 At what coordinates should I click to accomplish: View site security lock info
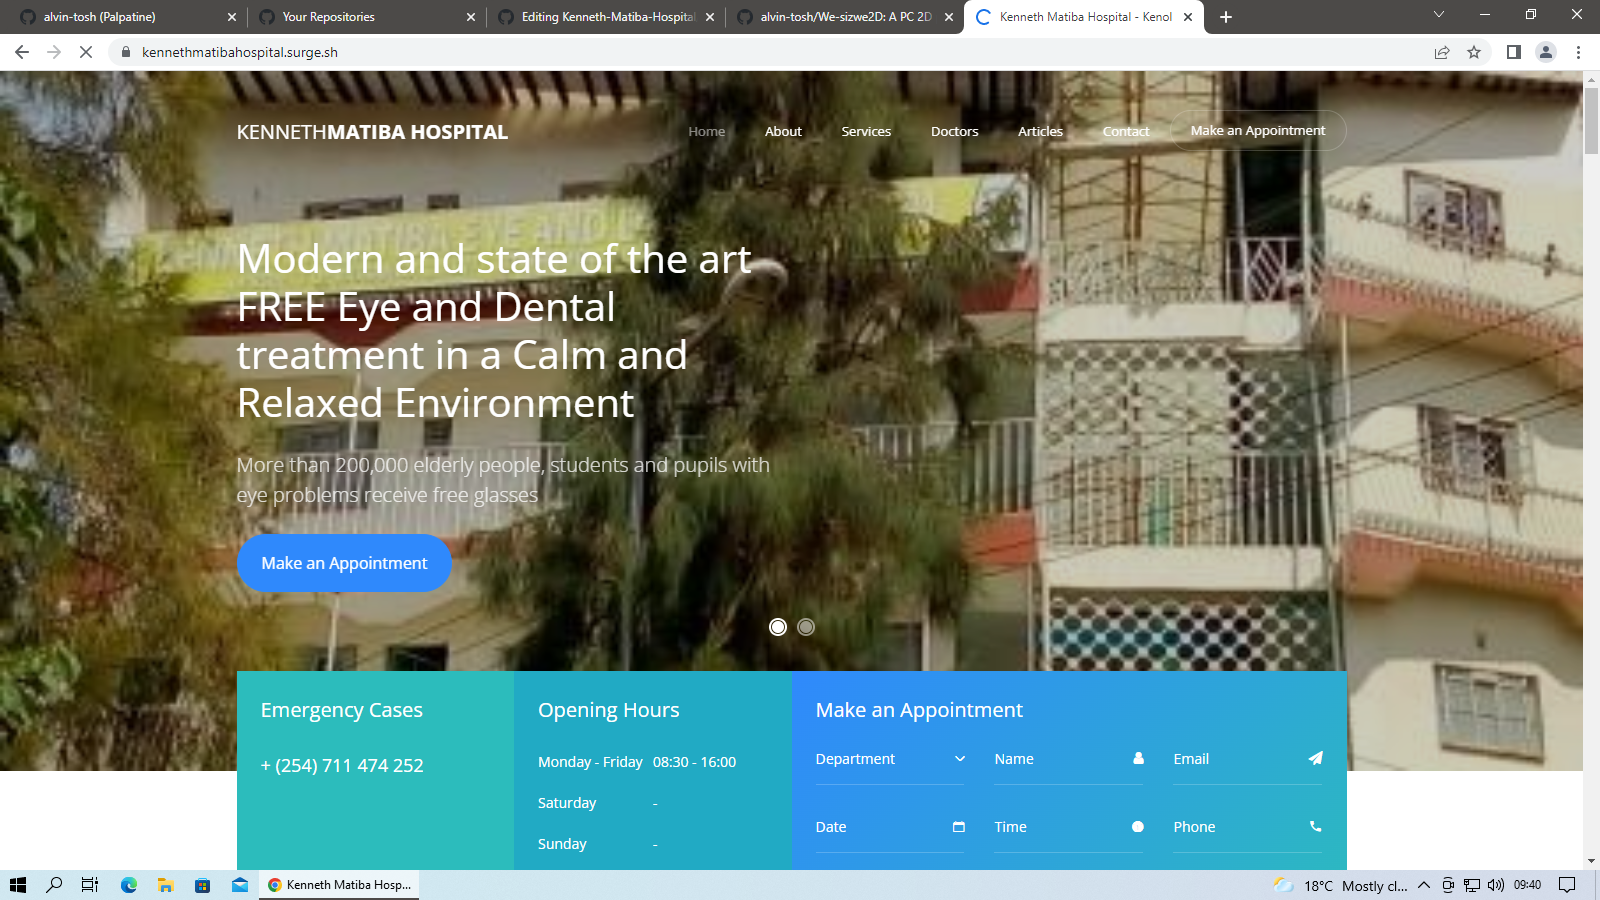point(125,52)
